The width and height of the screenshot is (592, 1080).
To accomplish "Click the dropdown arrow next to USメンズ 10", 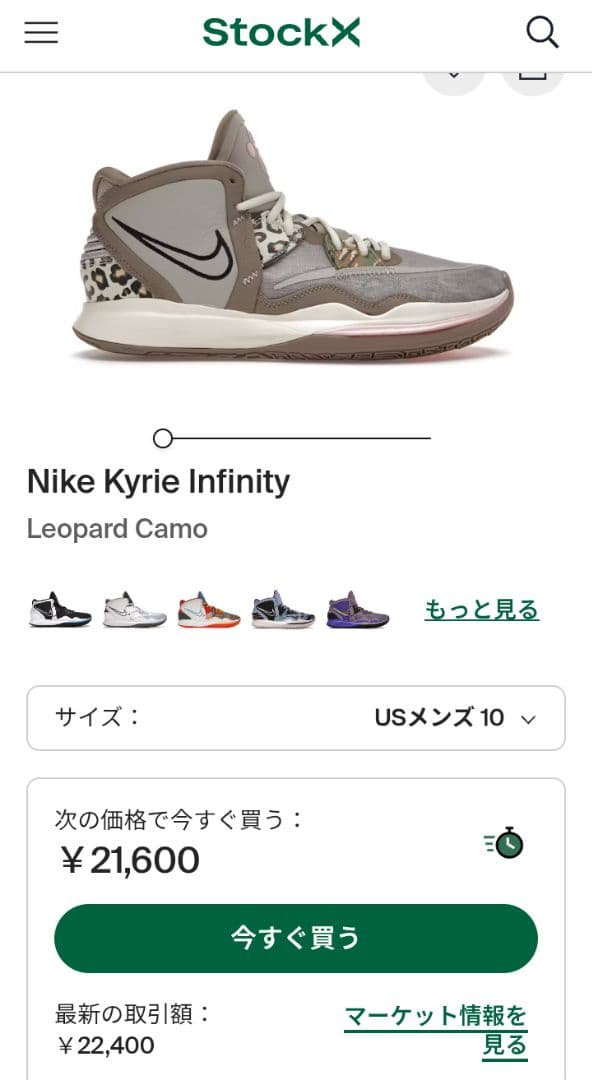I will click(x=526, y=718).
